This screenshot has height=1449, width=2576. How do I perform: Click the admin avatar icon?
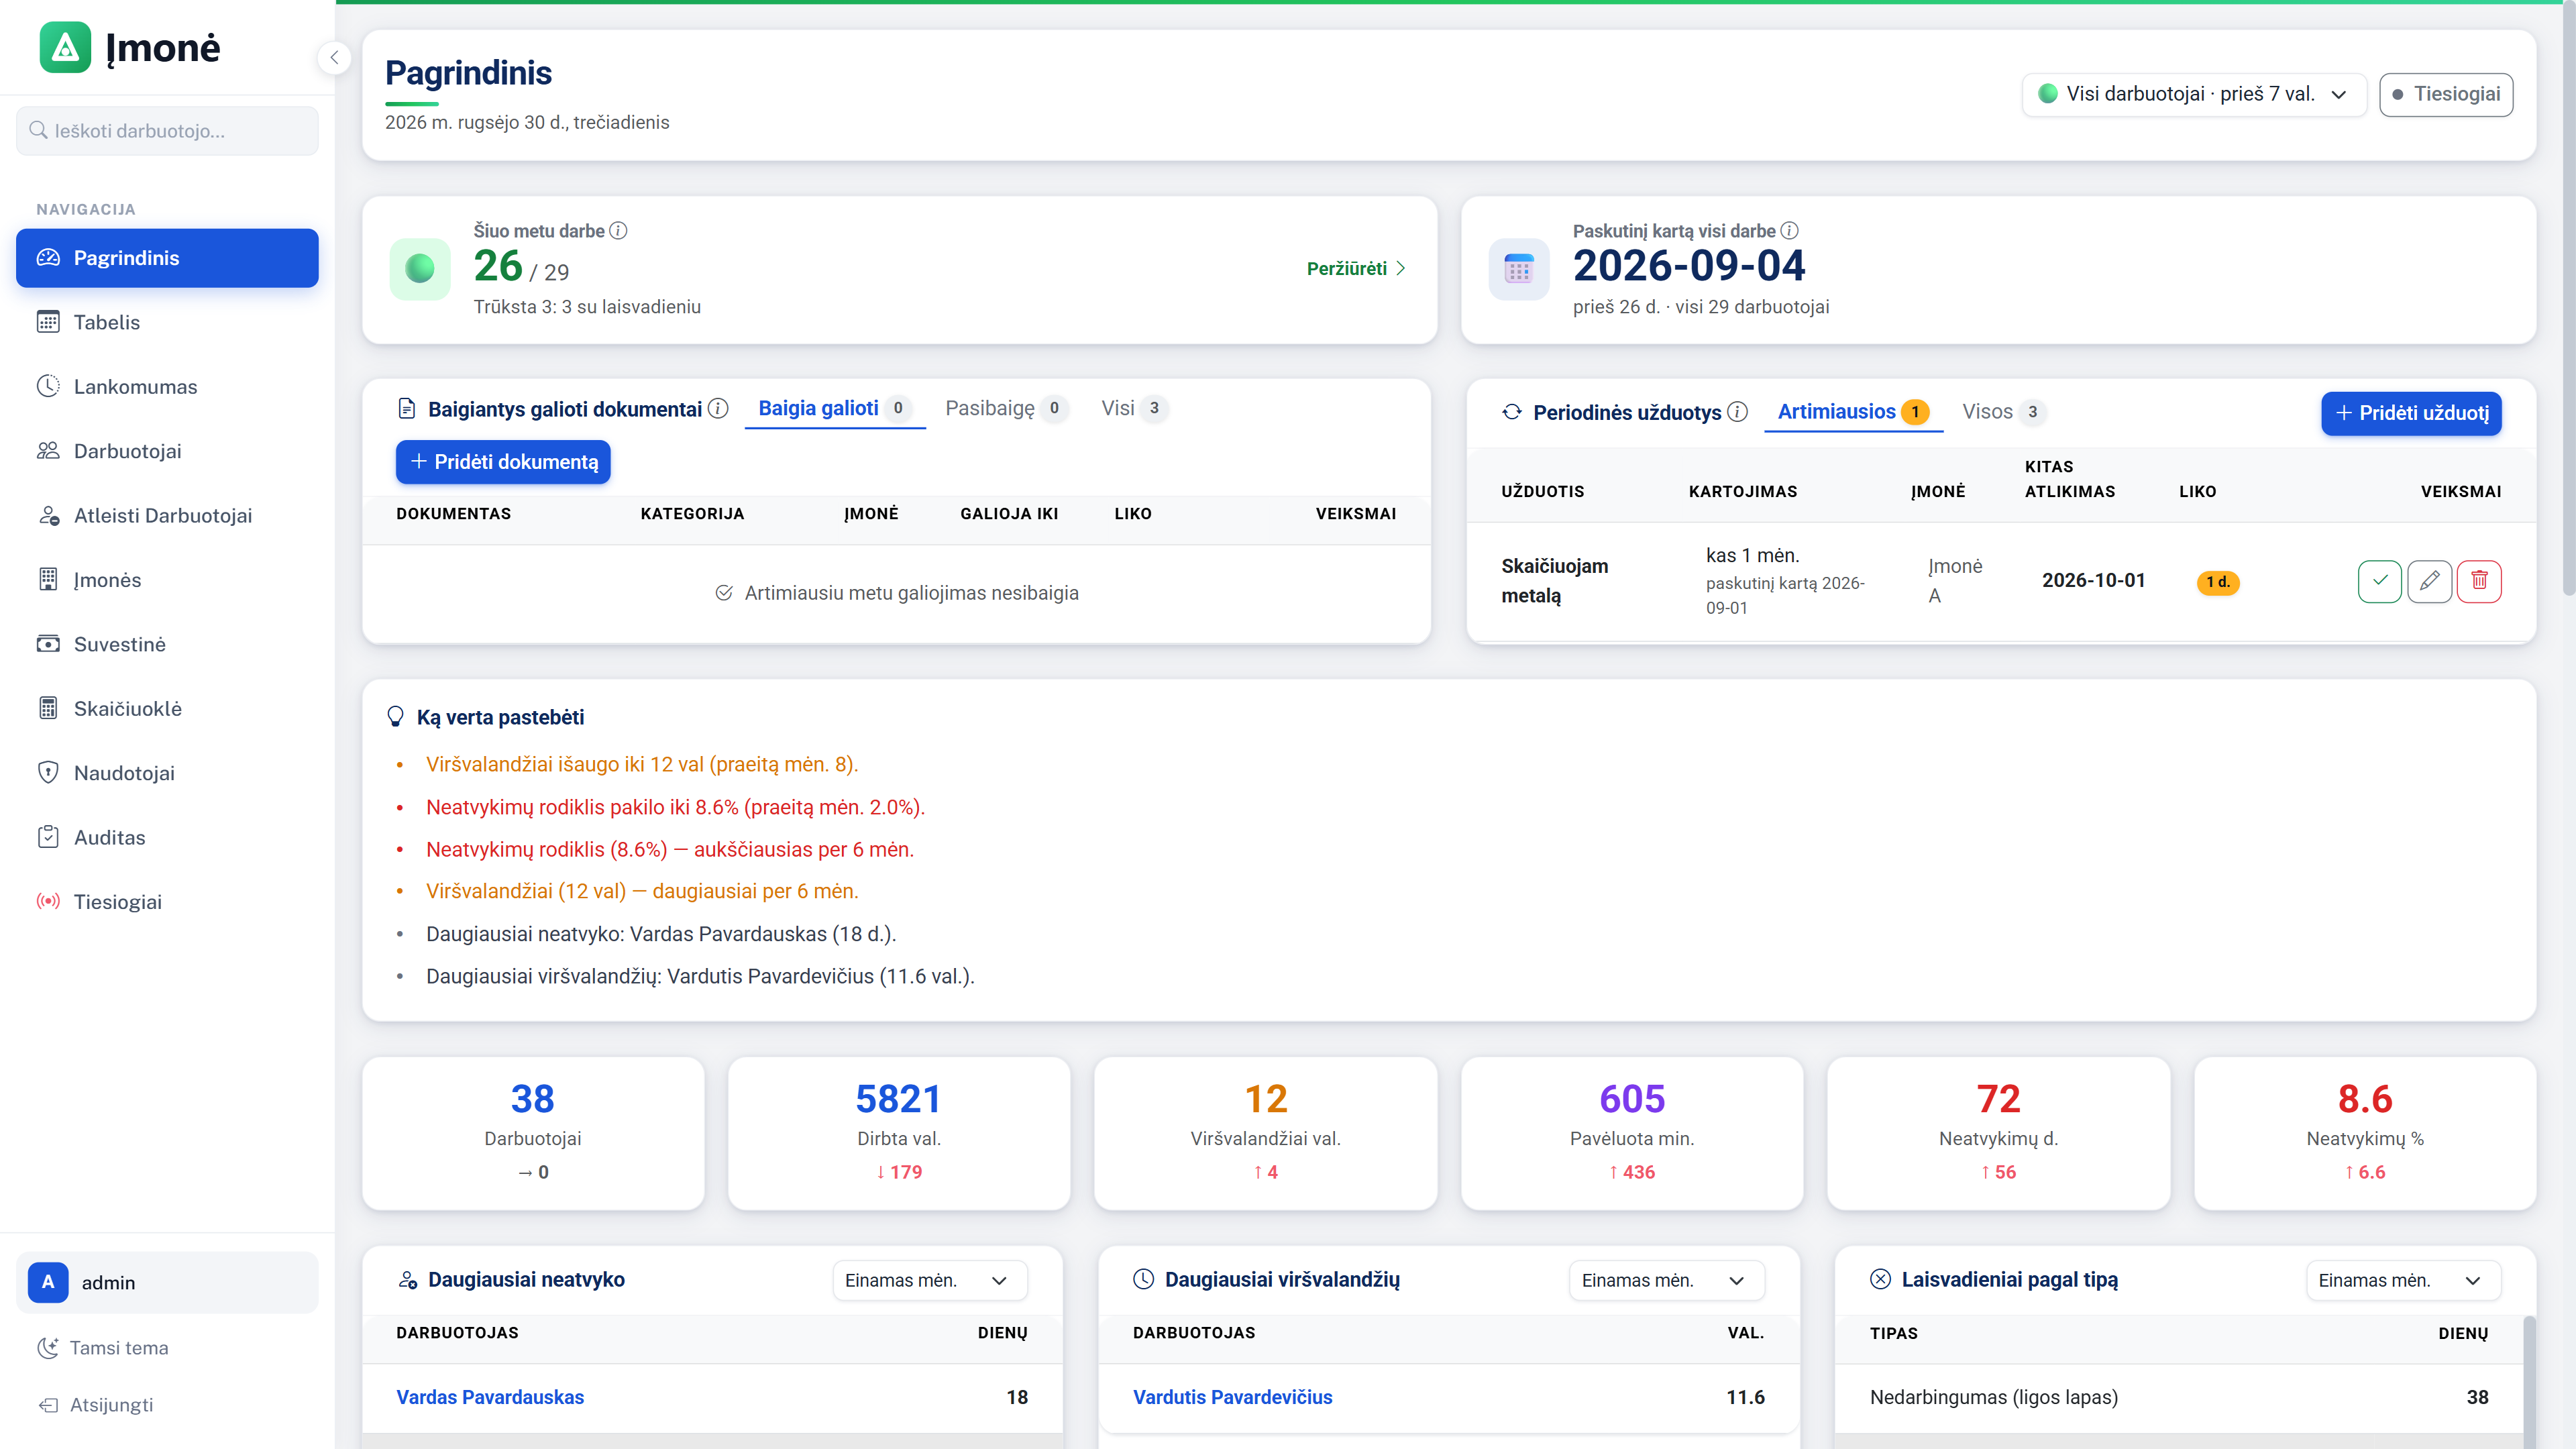[48, 1282]
